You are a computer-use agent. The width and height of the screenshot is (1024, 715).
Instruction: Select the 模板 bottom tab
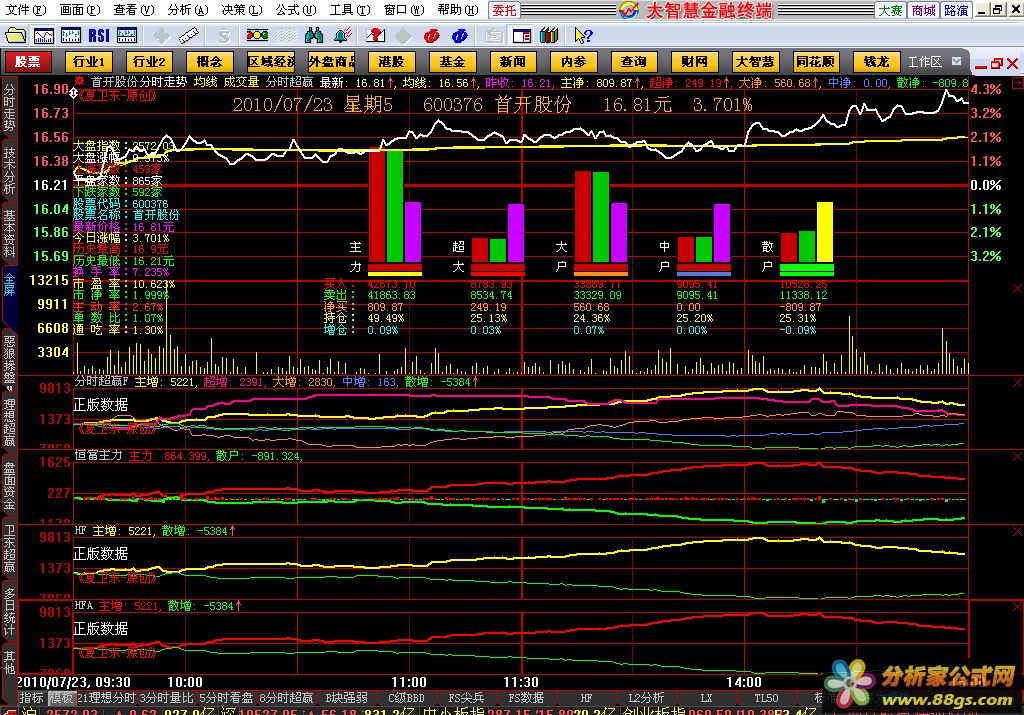pos(62,697)
